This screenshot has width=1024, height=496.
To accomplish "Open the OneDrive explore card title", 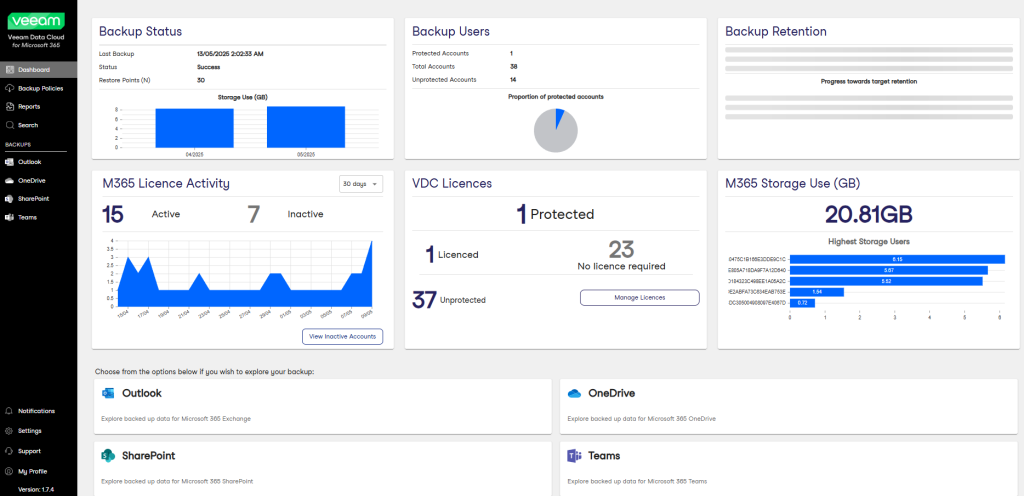I will [611, 394].
